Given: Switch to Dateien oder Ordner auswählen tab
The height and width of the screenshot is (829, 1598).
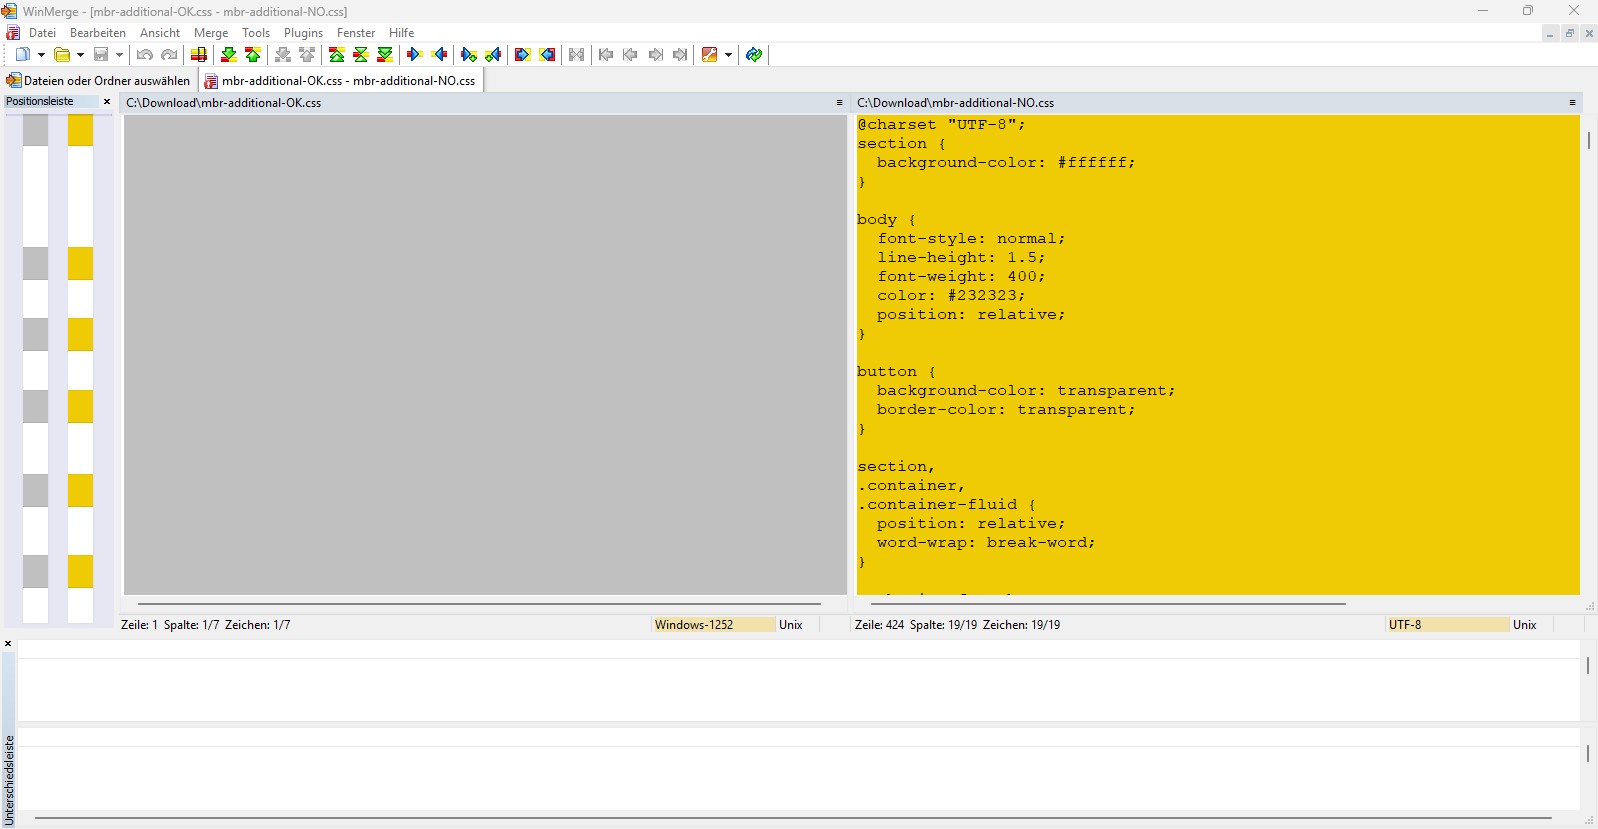Looking at the screenshot, I should tap(99, 81).
